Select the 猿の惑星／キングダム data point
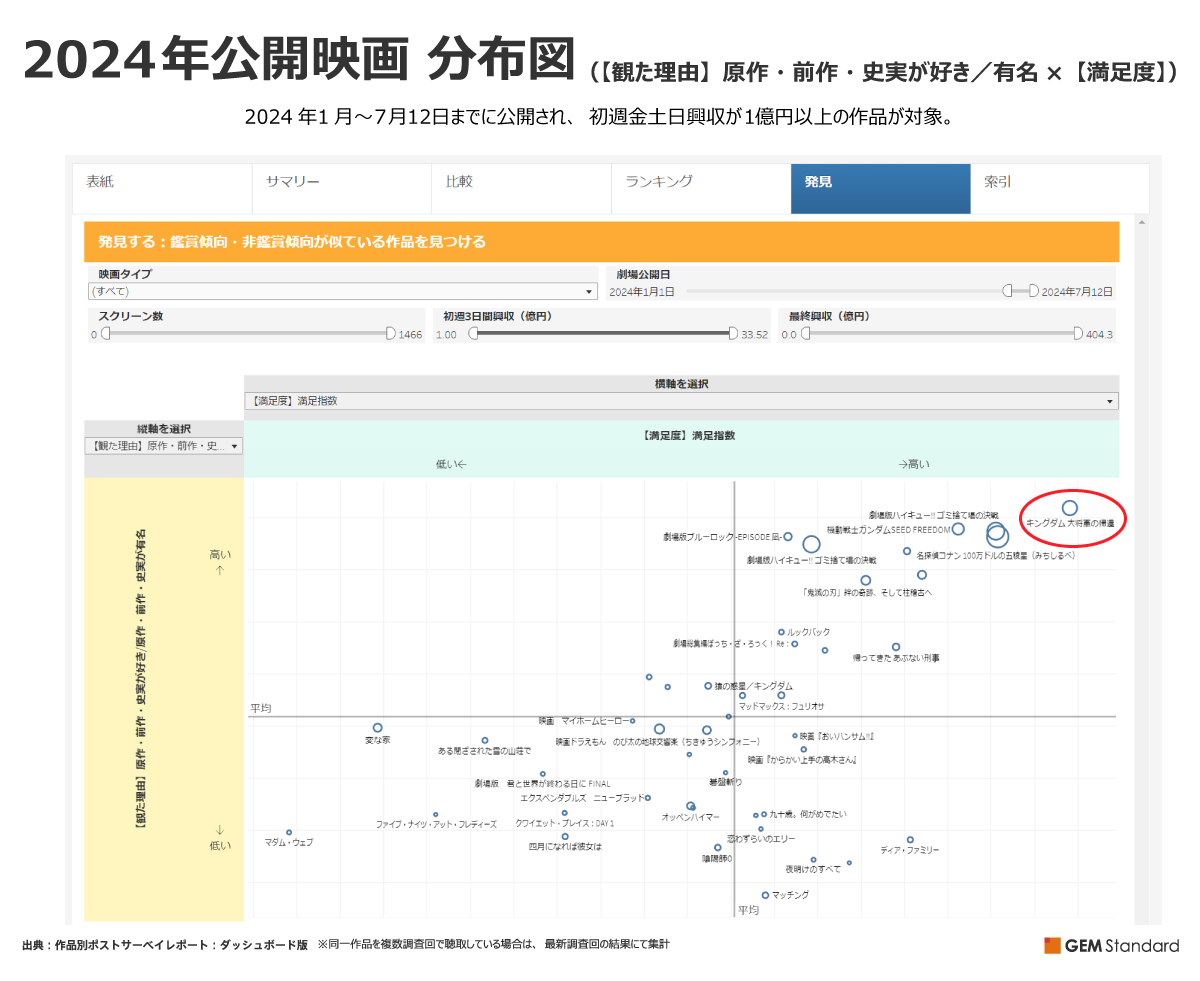This screenshot has height=981, width=1200. (x=708, y=686)
